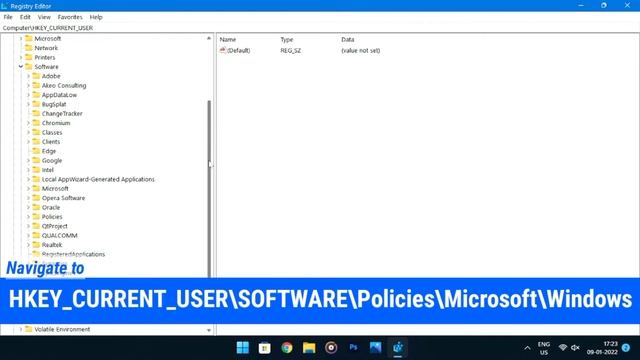Open the Edit menu
The image size is (640, 360).
[x=25, y=17]
